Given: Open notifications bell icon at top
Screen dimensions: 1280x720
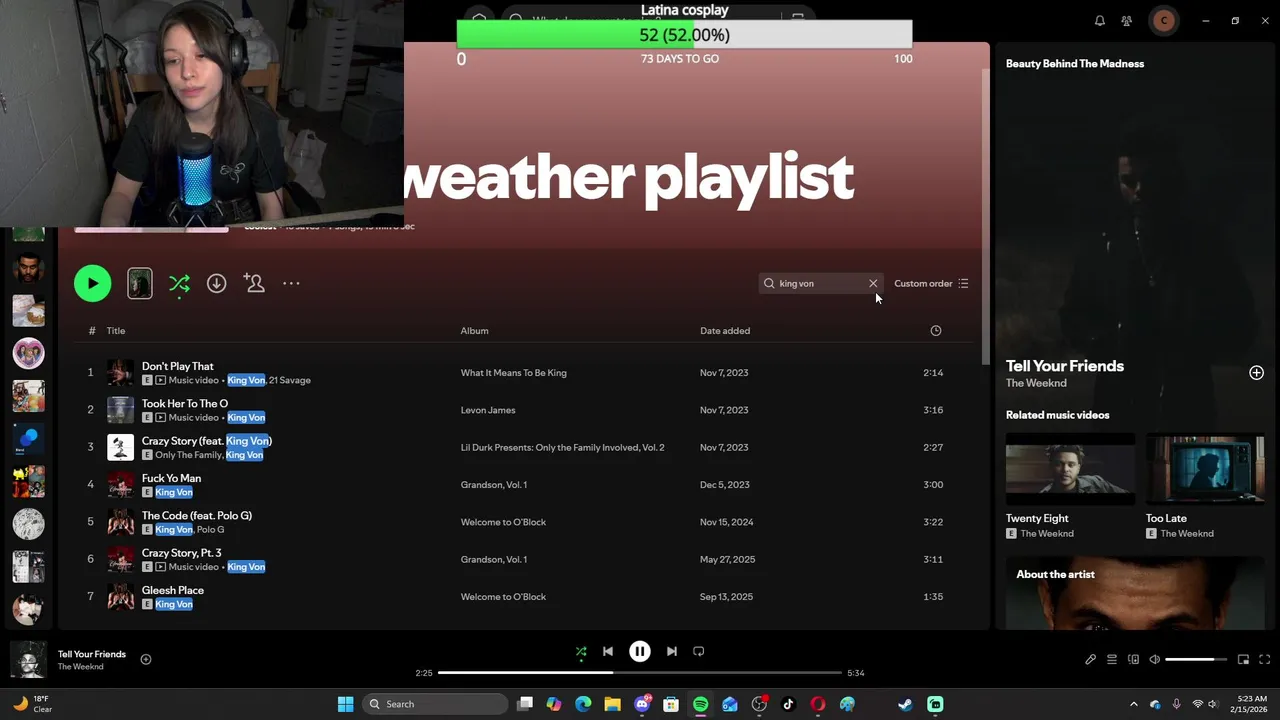Looking at the screenshot, I should [x=1100, y=21].
